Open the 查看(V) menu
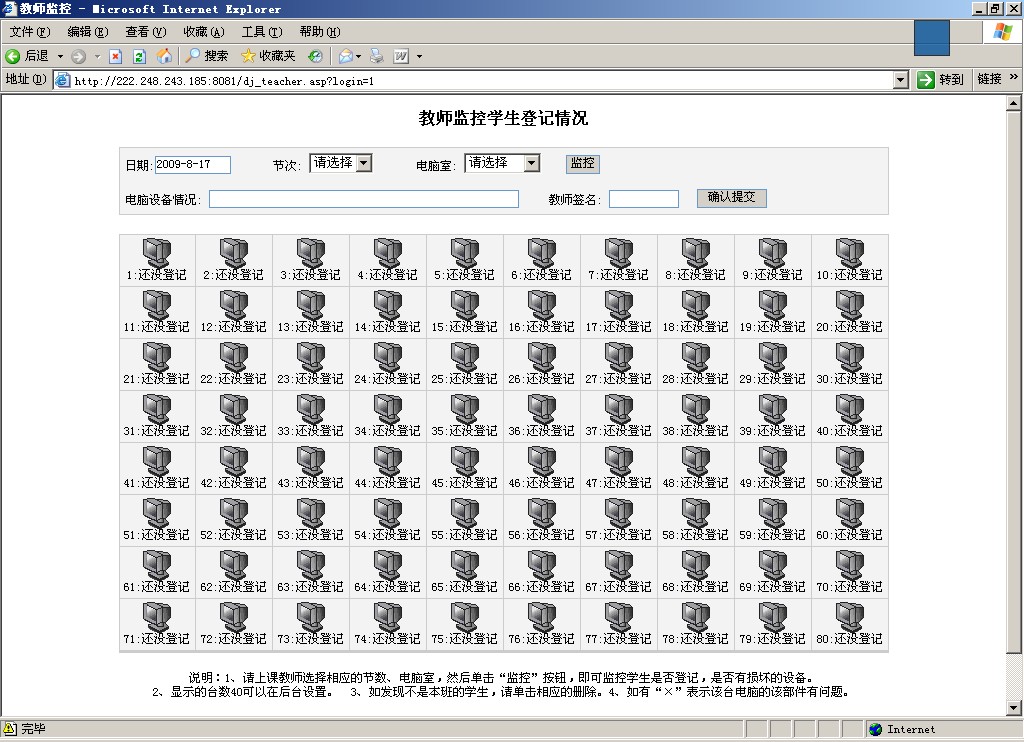 click(x=144, y=32)
